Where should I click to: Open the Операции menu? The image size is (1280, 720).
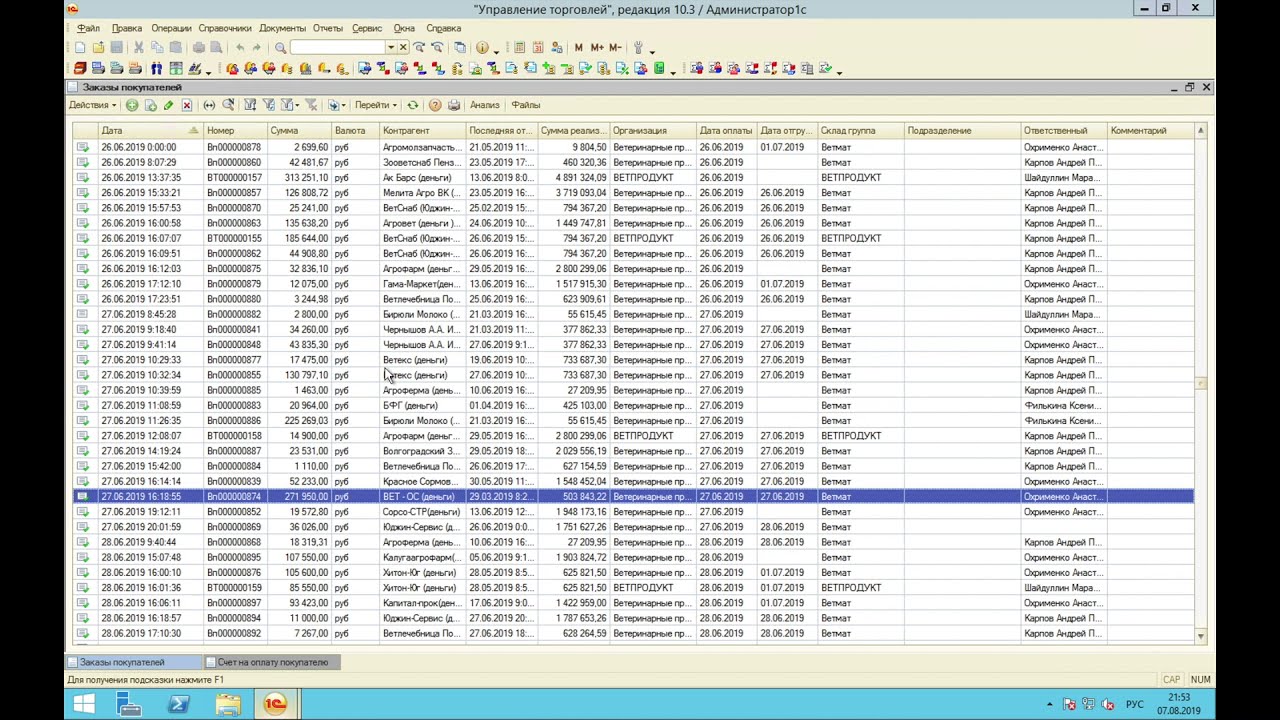[x=171, y=28]
